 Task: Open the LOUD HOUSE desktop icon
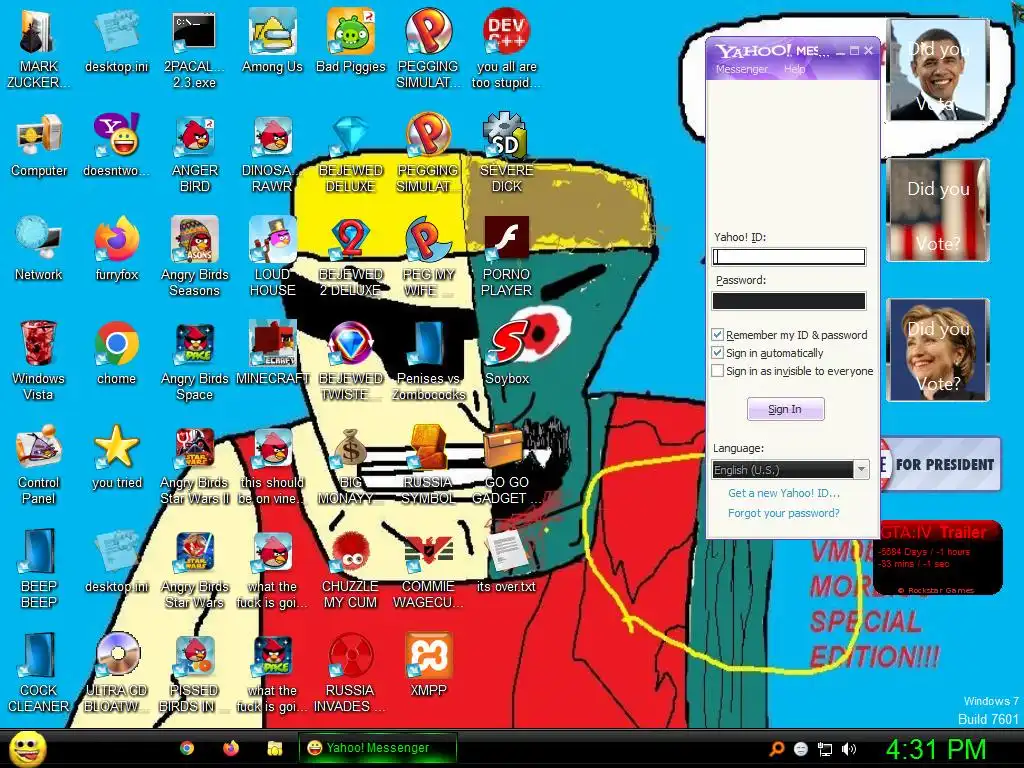272,257
